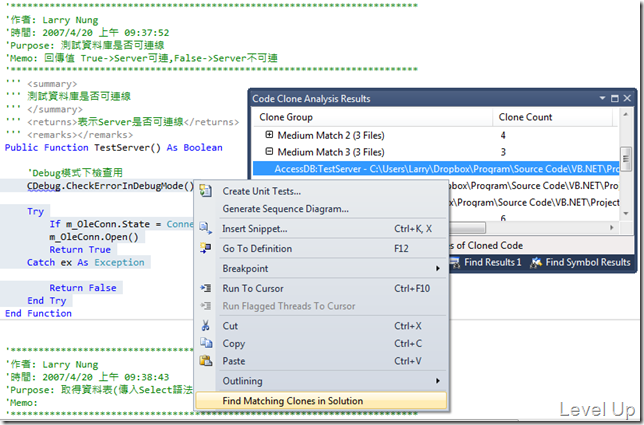Viewport: 644px width, 425px height.
Task: Click clone count value 4
Action: (x=503, y=135)
